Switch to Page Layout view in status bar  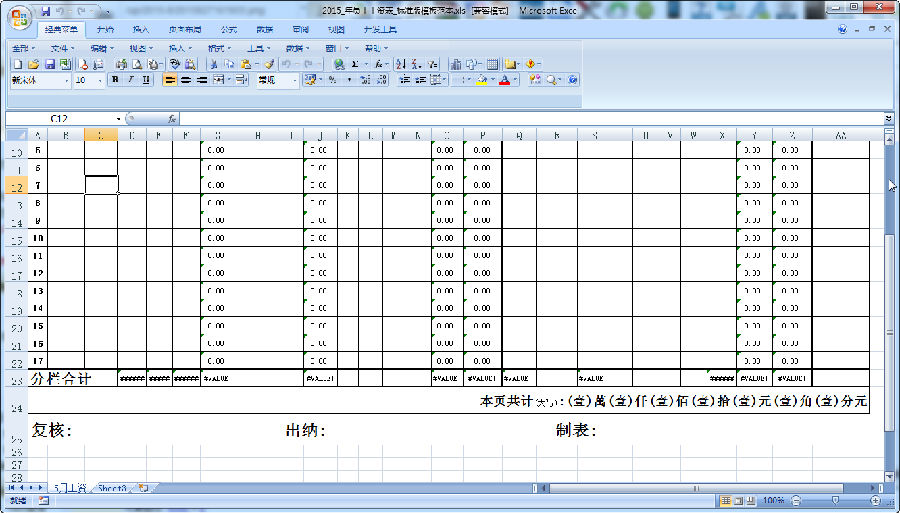(x=739, y=501)
